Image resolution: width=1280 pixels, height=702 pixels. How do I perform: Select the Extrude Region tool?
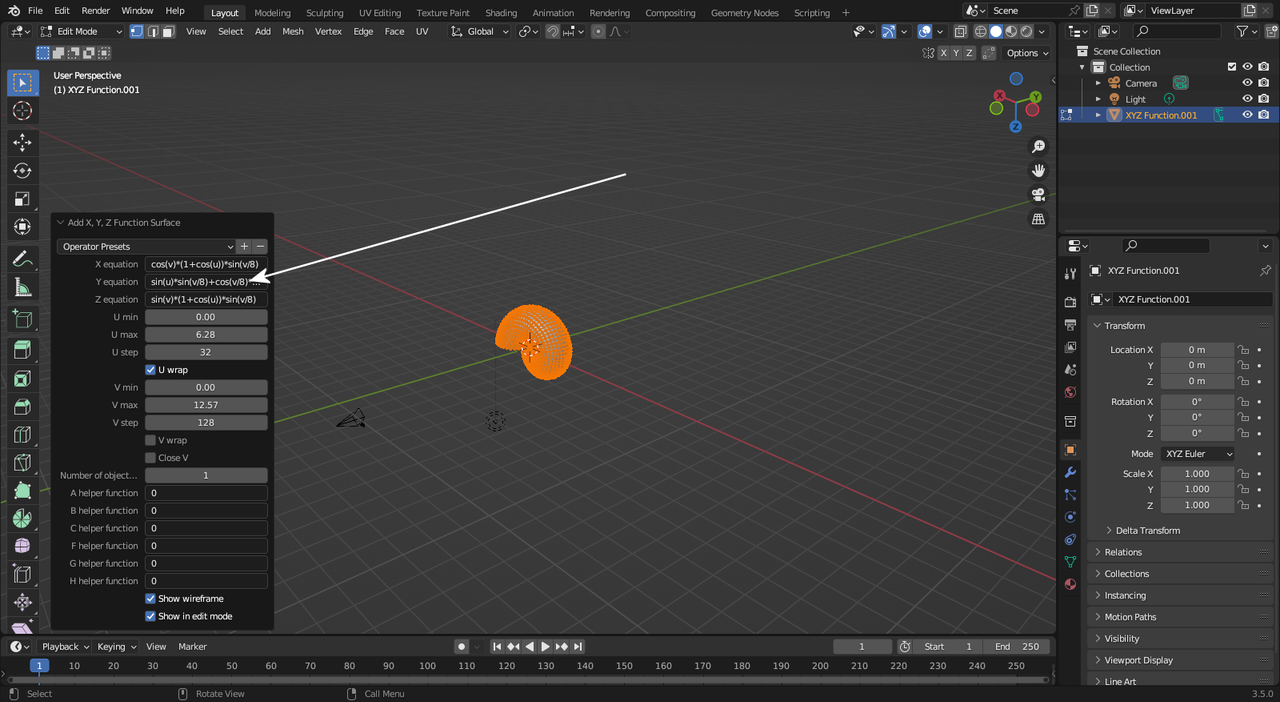tap(22, 350)
